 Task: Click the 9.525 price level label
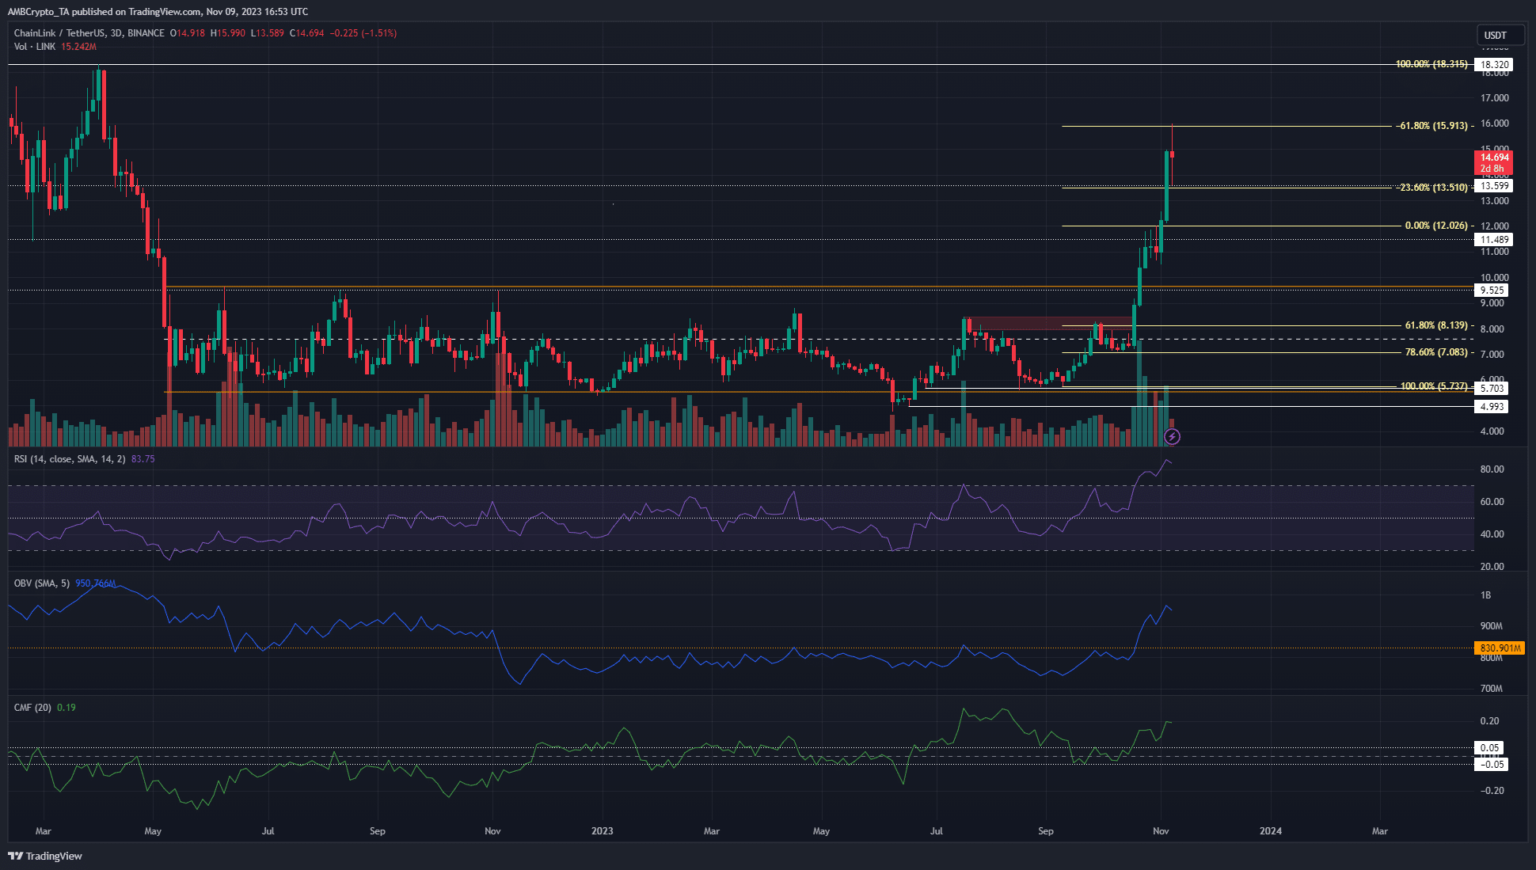(x=1492, y=290)
